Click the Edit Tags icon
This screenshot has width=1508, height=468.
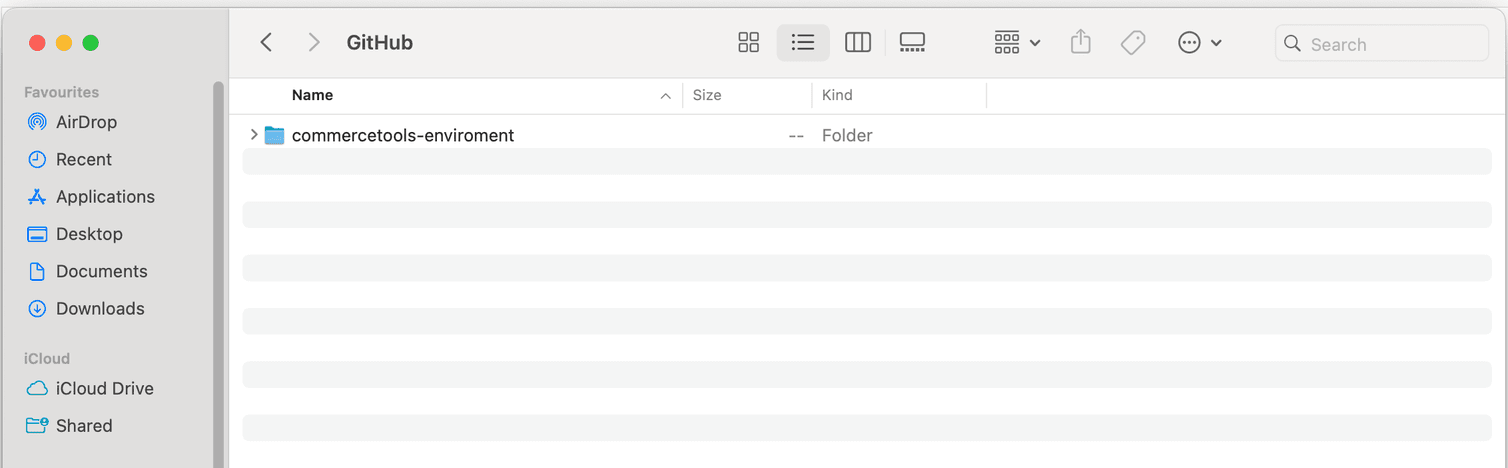tap(1133, 43)
